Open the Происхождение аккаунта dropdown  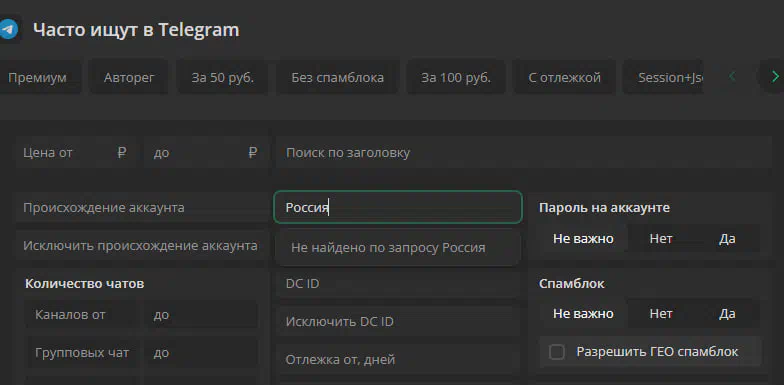(143, 207)
